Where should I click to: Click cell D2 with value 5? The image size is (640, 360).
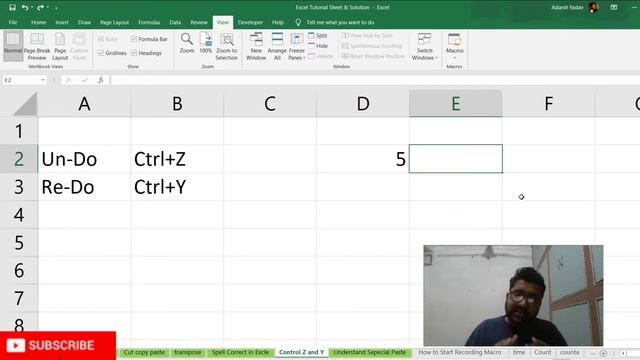point(363,159)
